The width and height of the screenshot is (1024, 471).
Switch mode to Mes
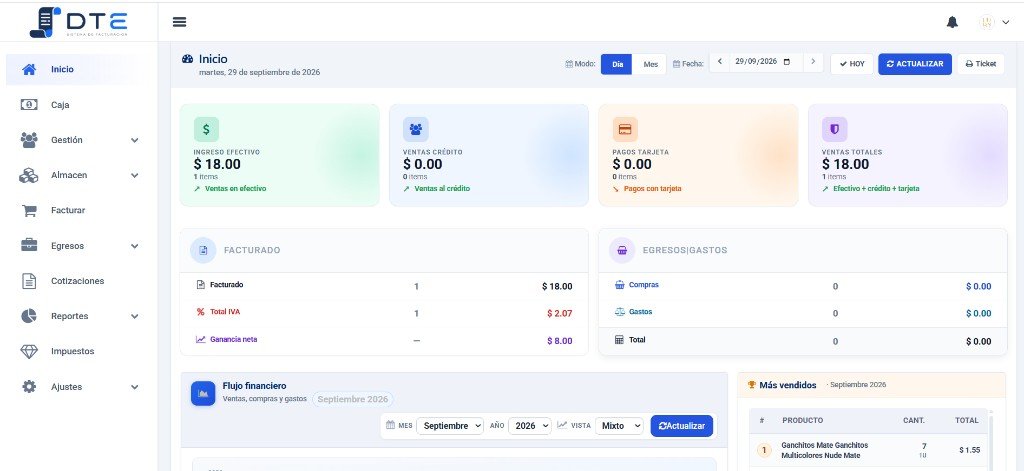pyautogui.click(x=650, y=64)
